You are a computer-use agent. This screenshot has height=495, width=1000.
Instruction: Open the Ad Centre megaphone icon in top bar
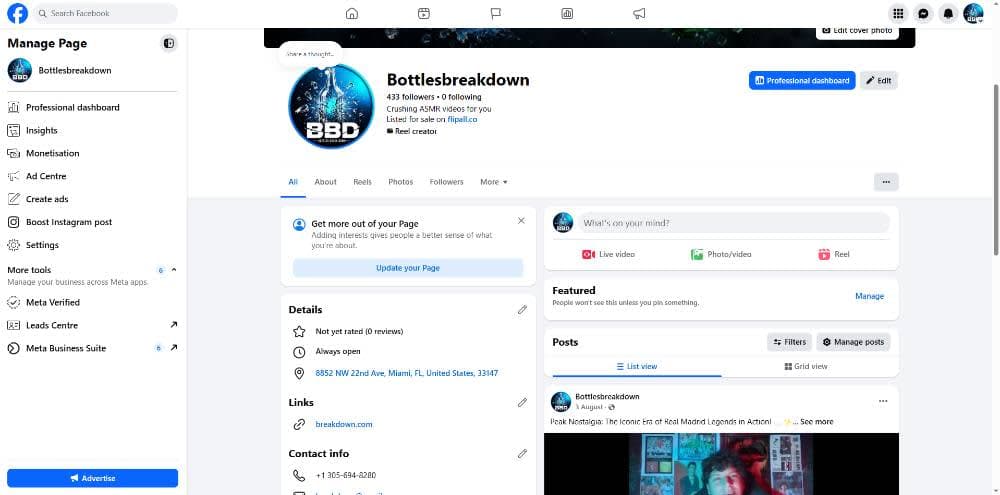tap(639, 13)
